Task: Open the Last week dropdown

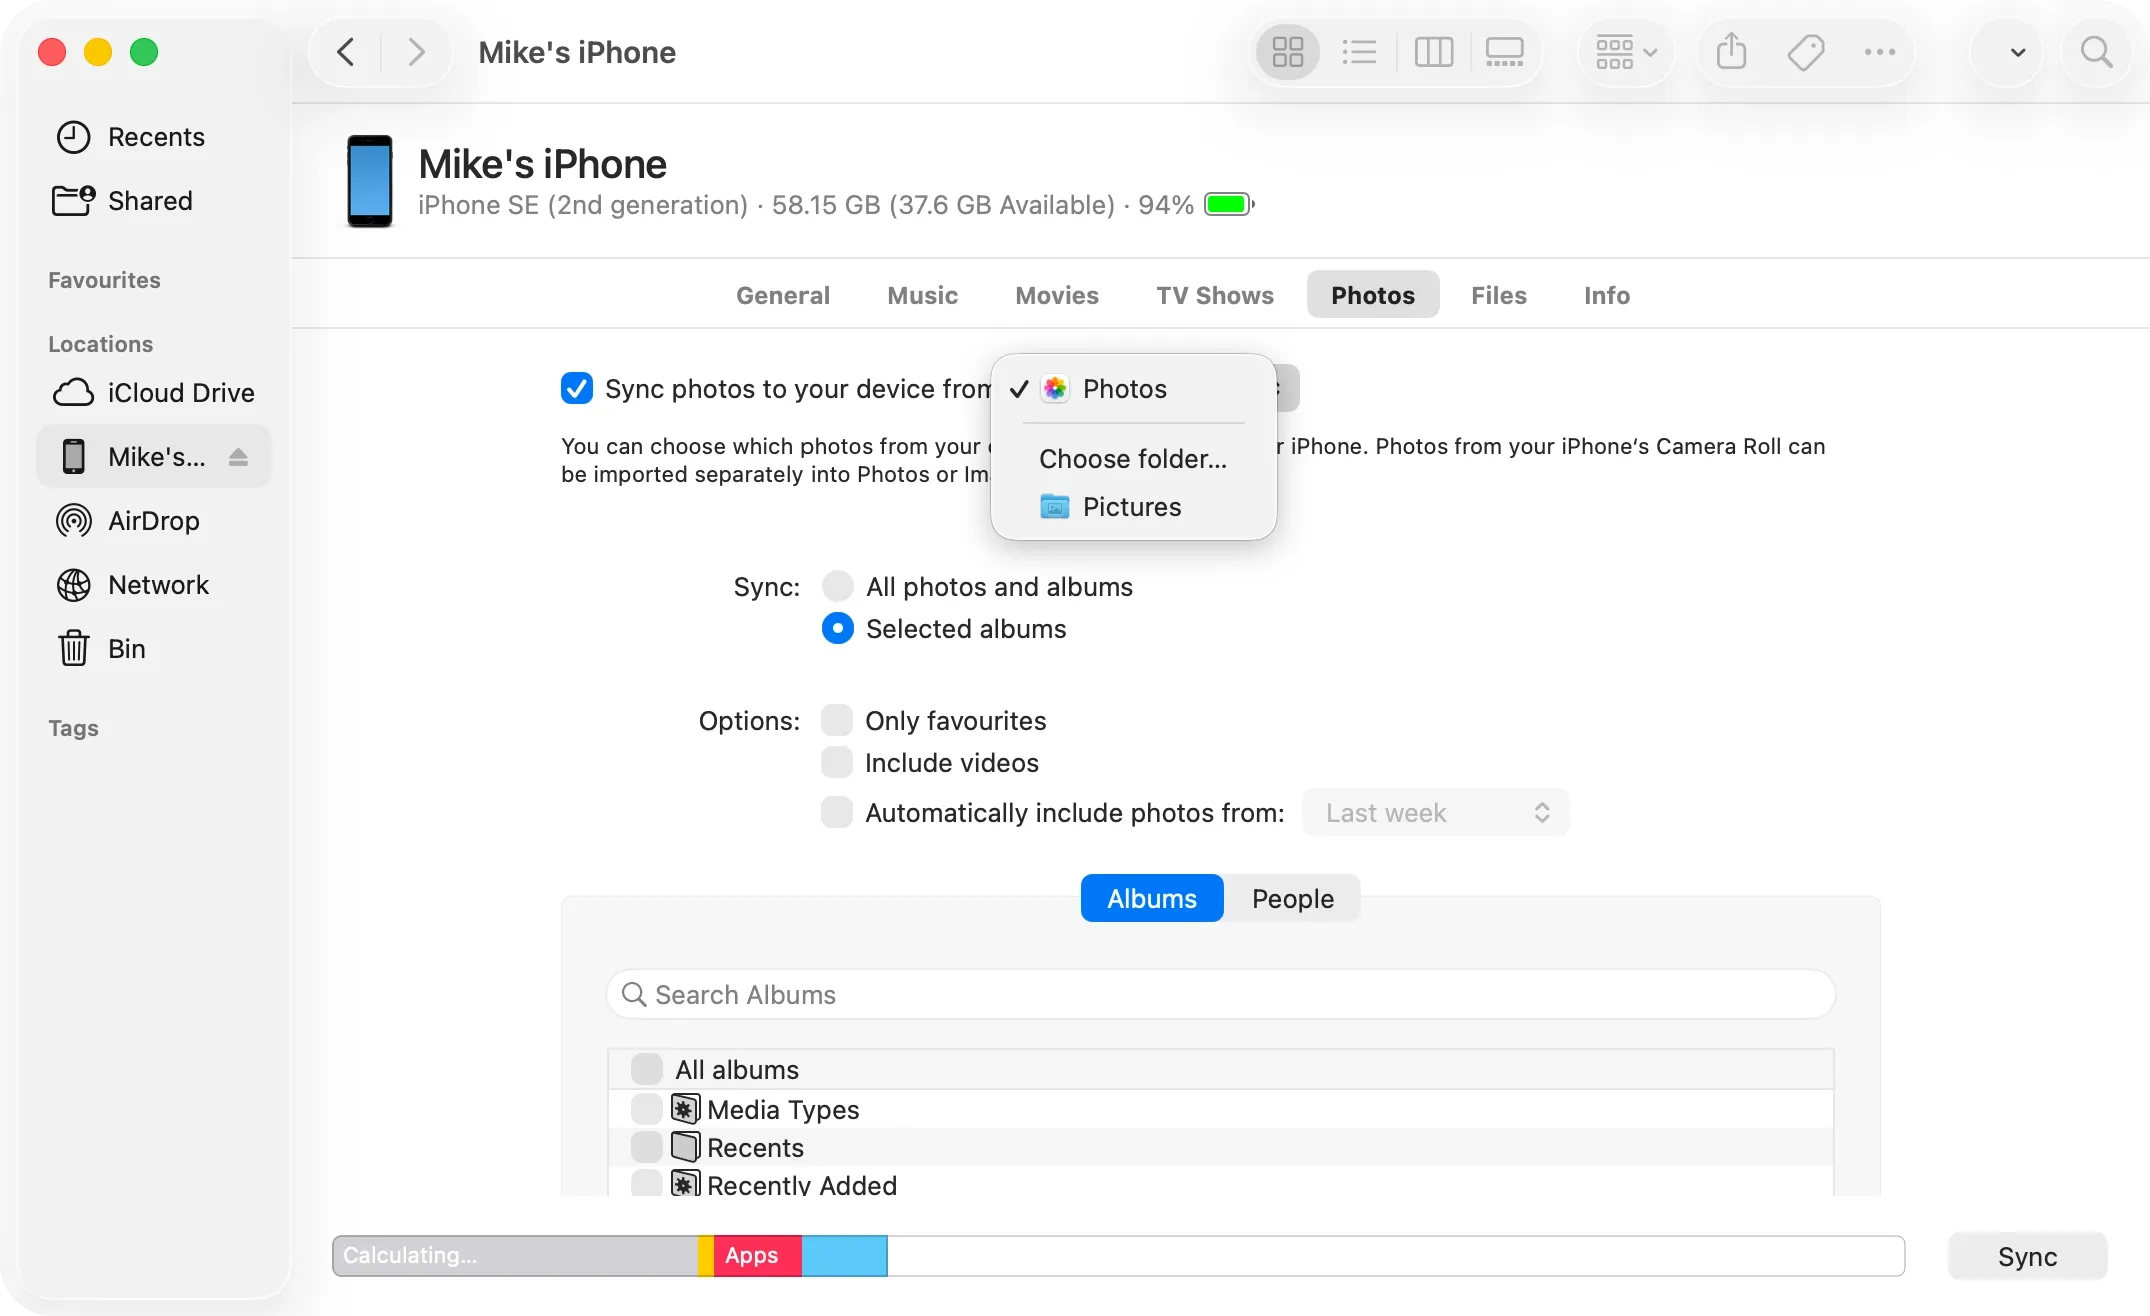Action: tap(1434, 812)
